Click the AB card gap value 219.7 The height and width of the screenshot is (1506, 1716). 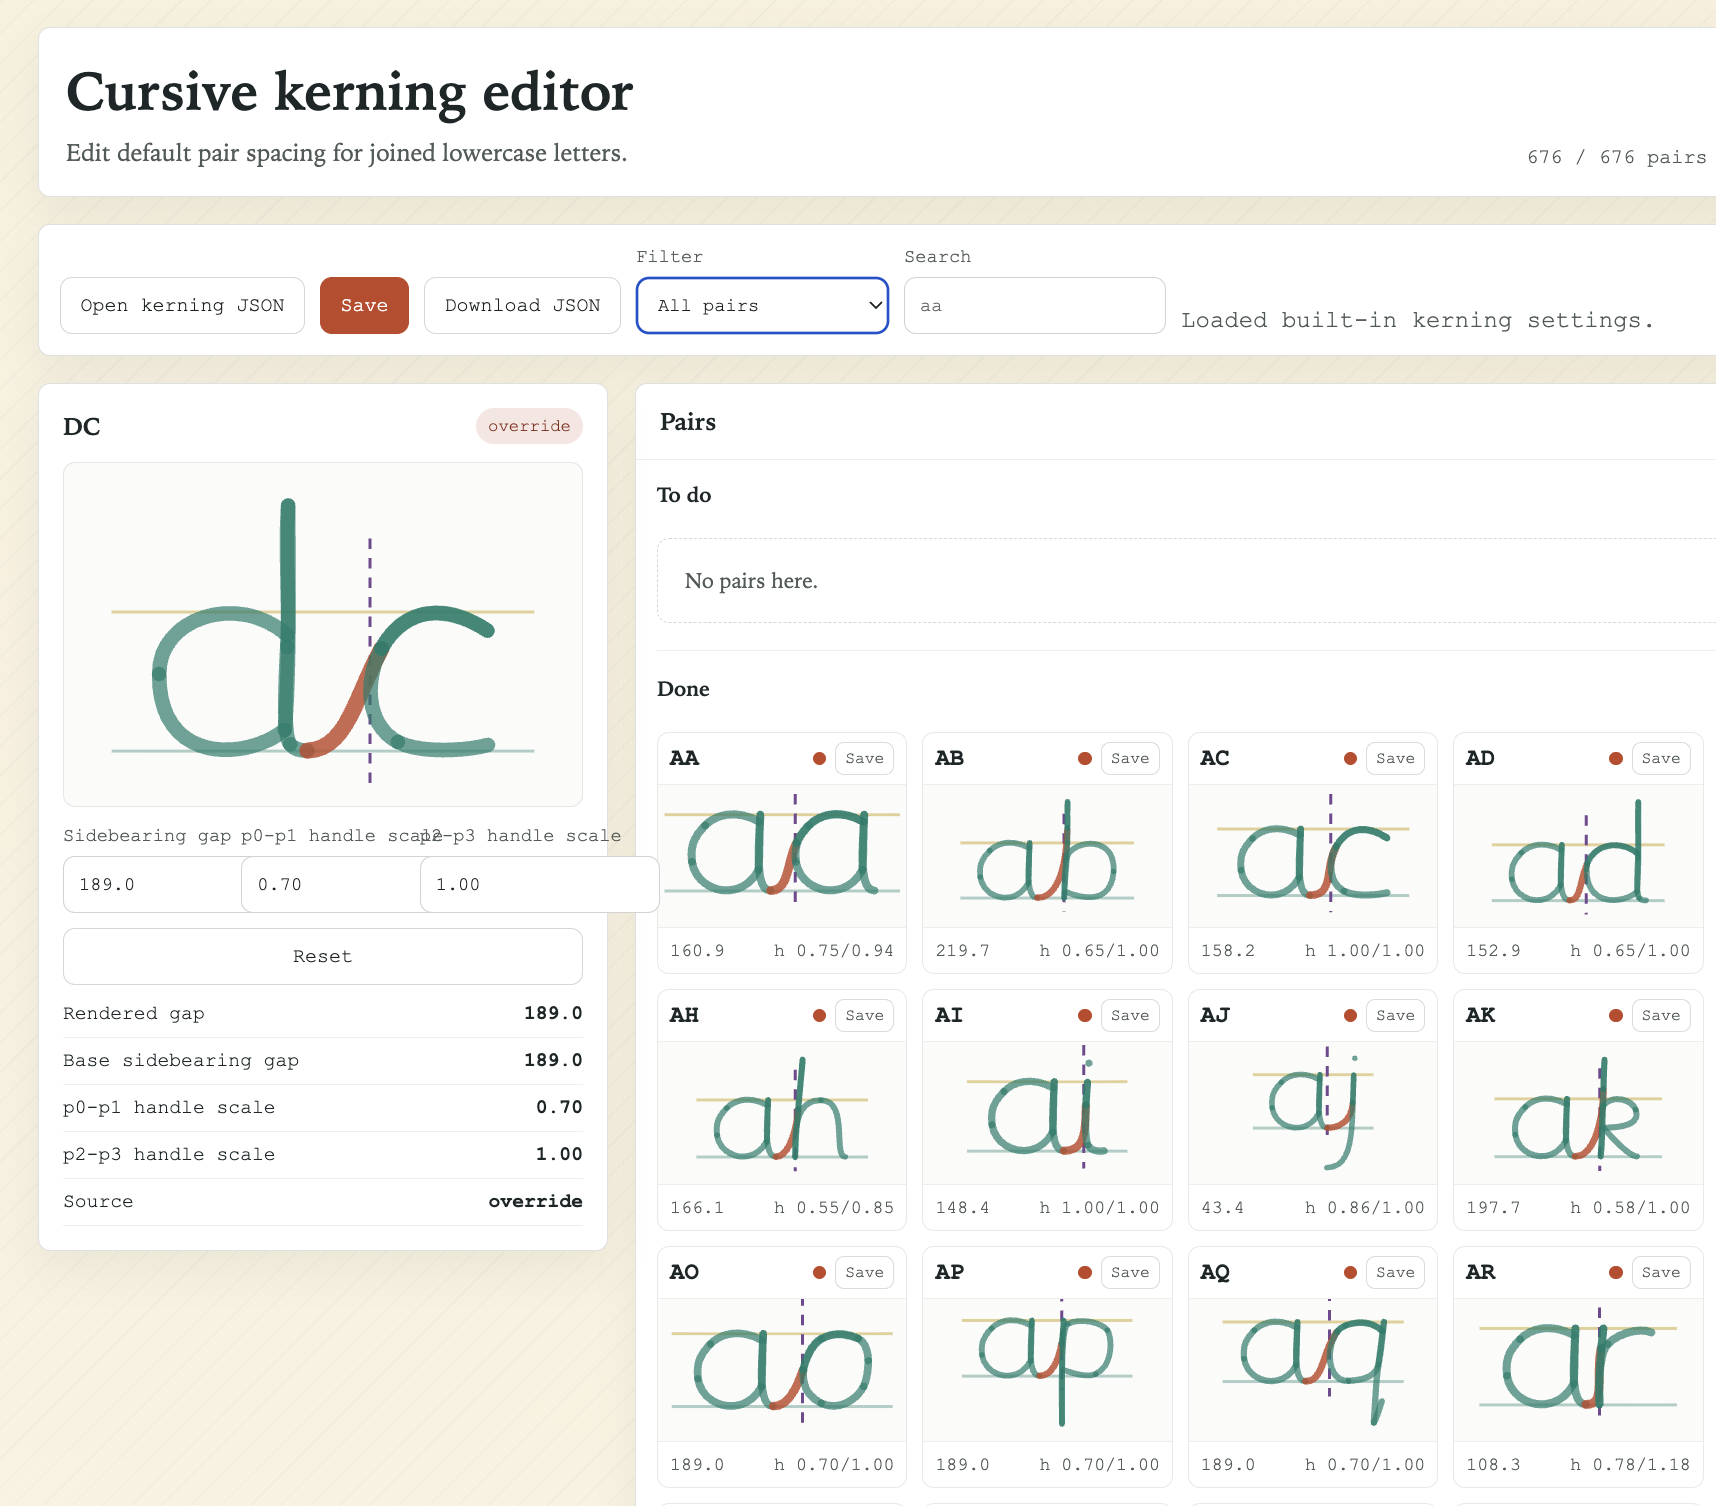tap(963, 951)
